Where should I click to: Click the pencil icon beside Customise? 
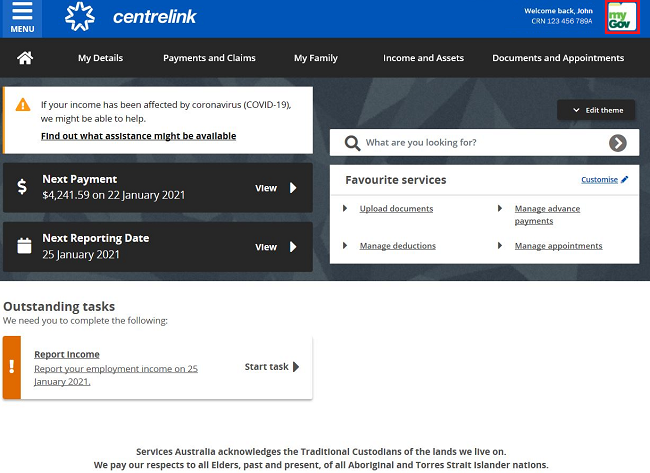625,180
